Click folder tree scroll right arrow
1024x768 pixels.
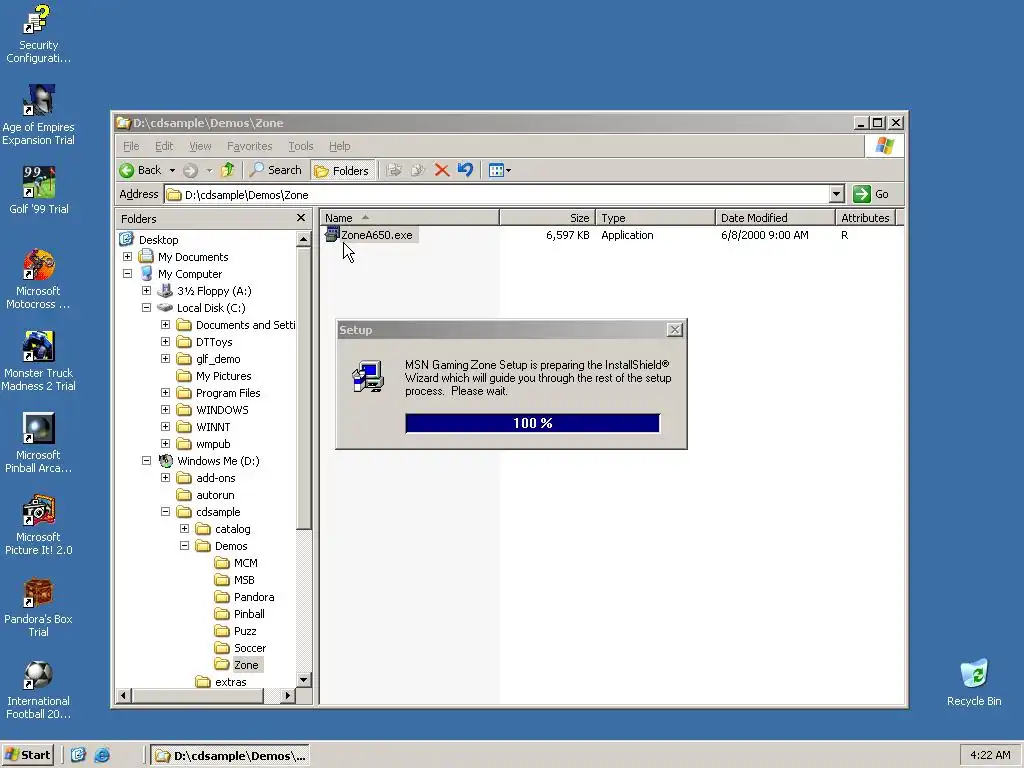(x=288, y=696)
